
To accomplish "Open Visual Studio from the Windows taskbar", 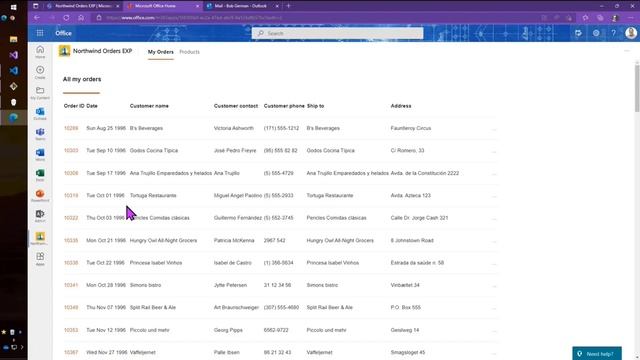I will point(13,55).
